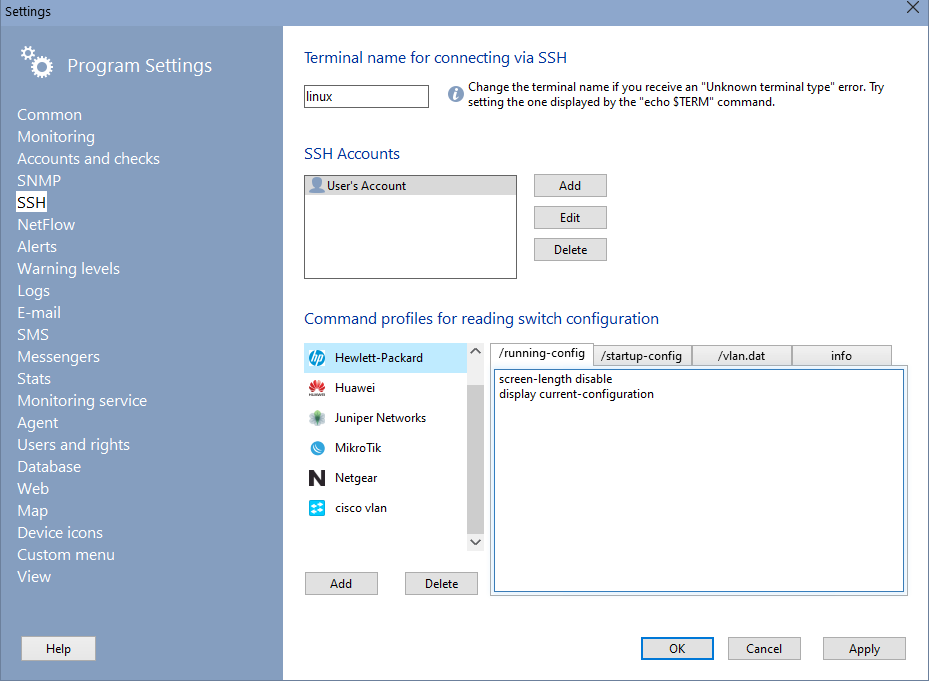This screenshot has width=929, height=681.
Task: Select the Hewlett-Packard vendor profile icon
Action: 316,357
